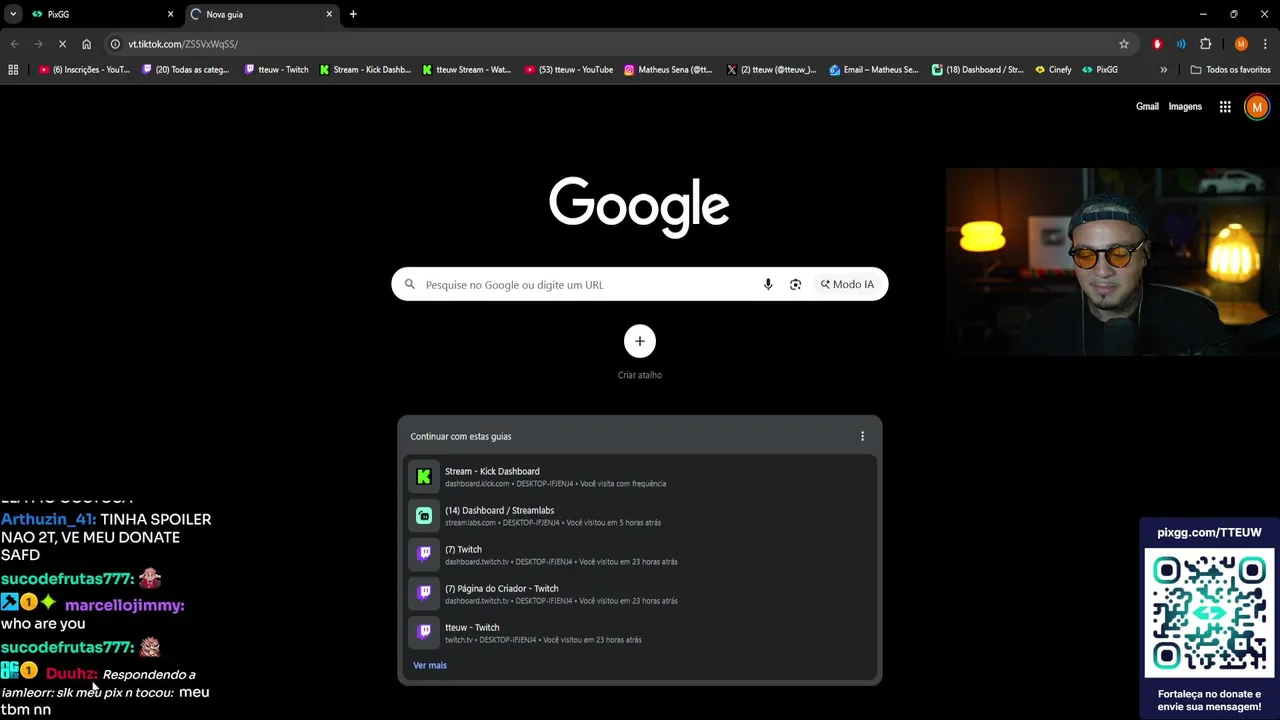Go back to previous page
Image resolution: width=1280 pixels, height=720 pixels.
[x=14, y=44]
